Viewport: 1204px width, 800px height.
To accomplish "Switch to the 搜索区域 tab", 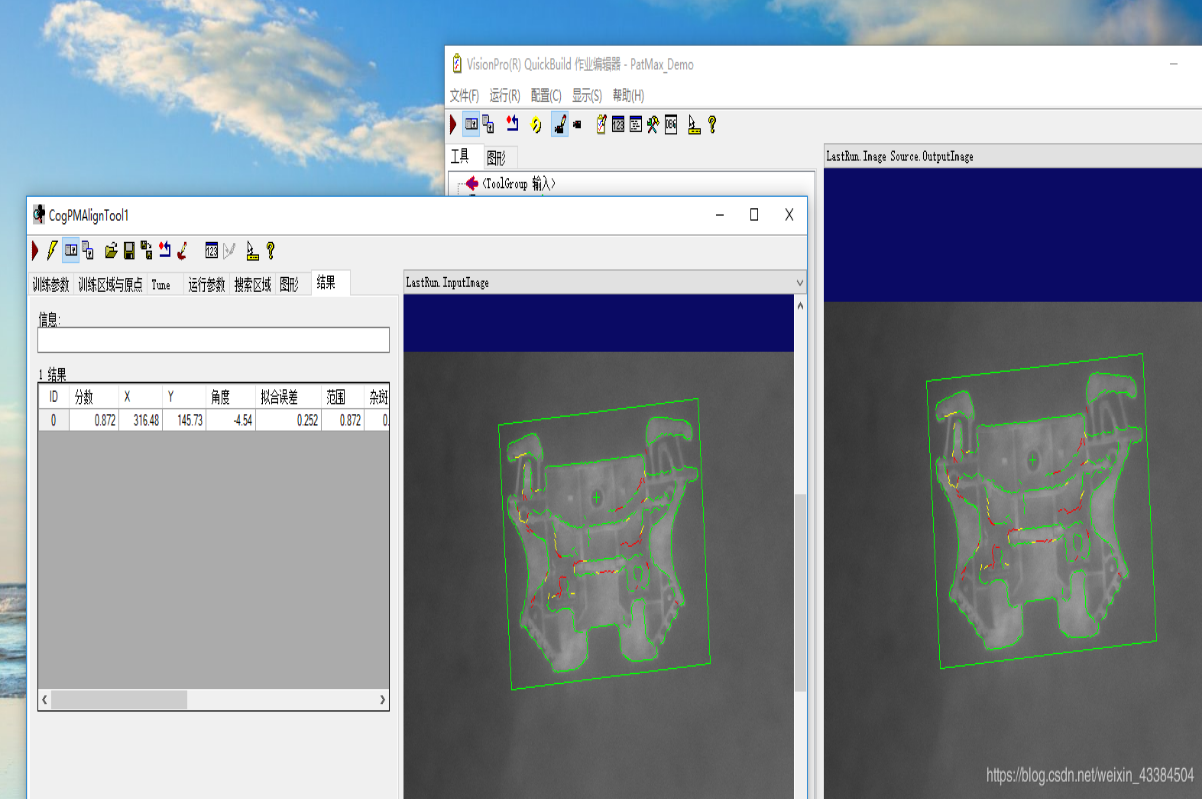I will click(x=252, y=285).
